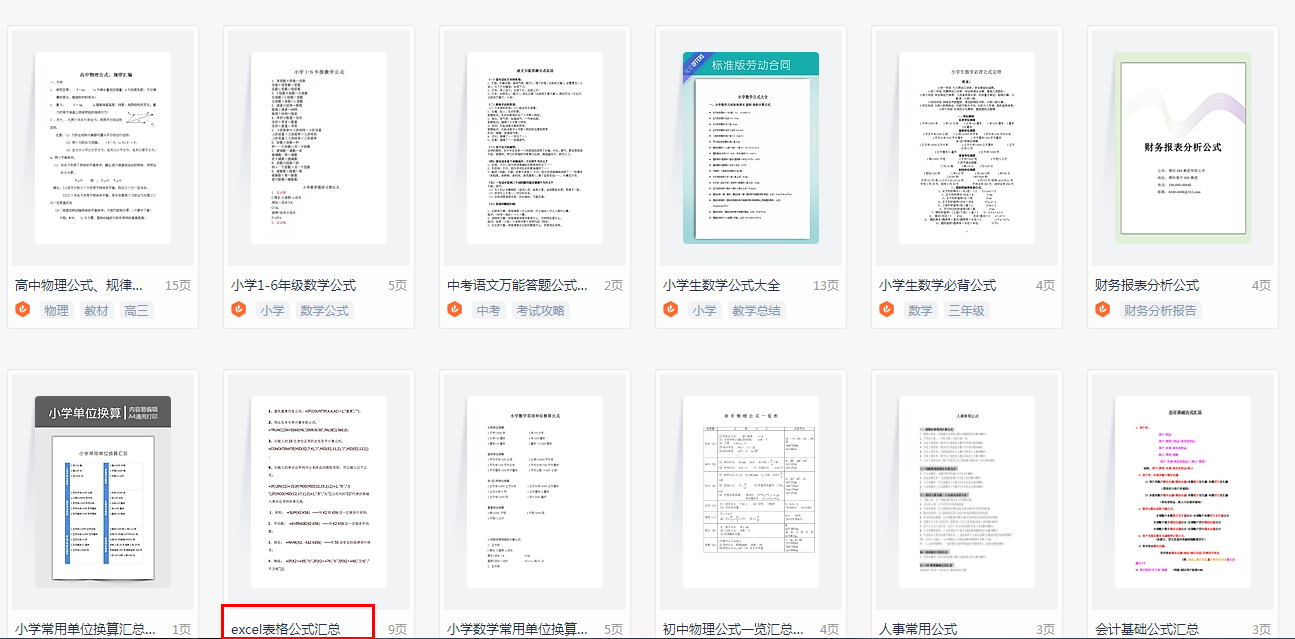Open the 小学生数学必背公式 thumbnail

point(967,147)
